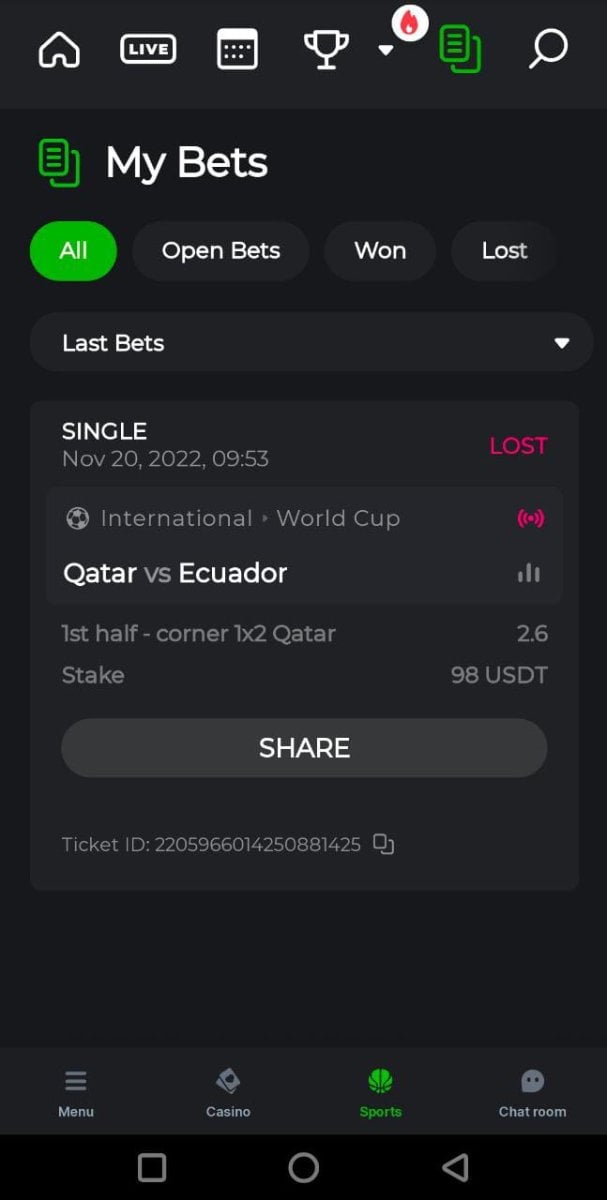Open the search magnifier icon
This screenshot has height=1200, width=607.
click(x=547, y=48)
